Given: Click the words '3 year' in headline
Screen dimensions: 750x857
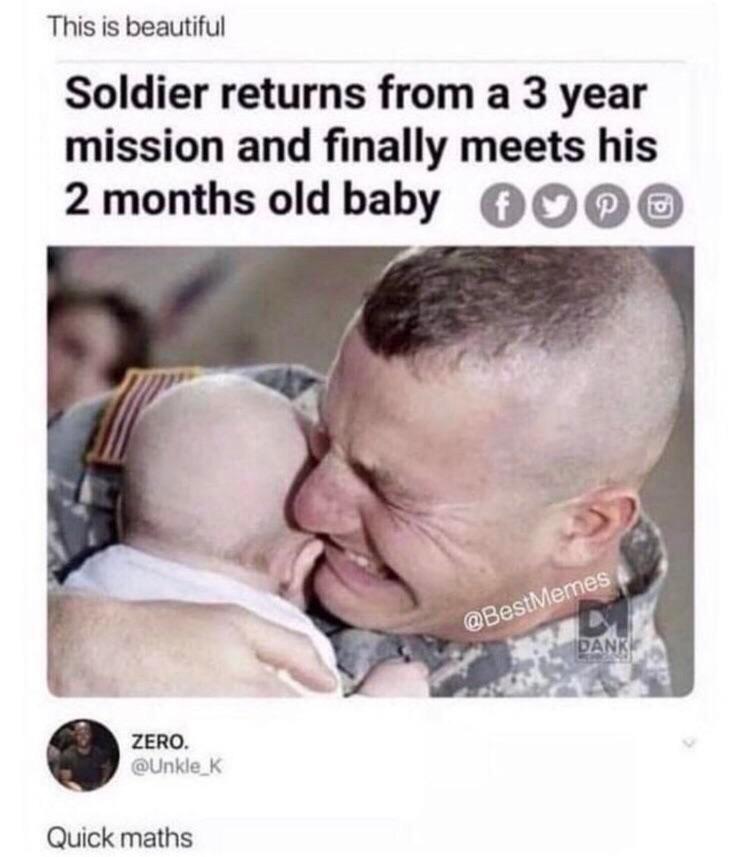Looking at the screenshot, I should tap(584, 94).
